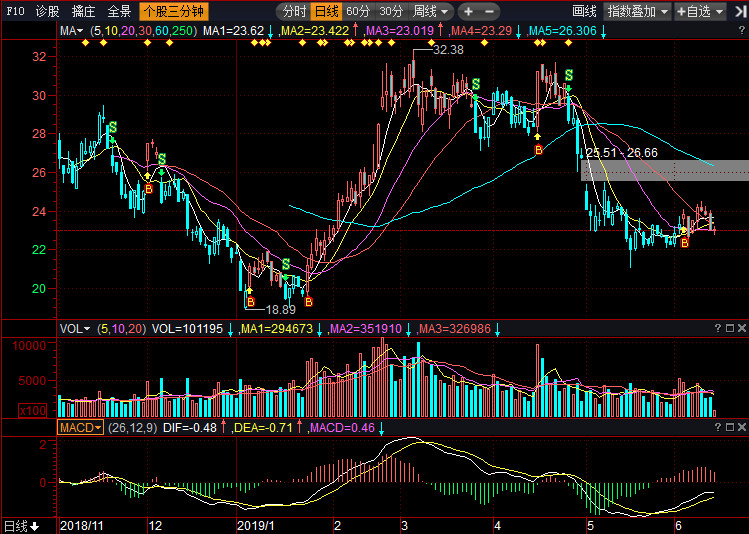Open the 周线 period dropdown
749x534 pixels.
coord(432,12)
